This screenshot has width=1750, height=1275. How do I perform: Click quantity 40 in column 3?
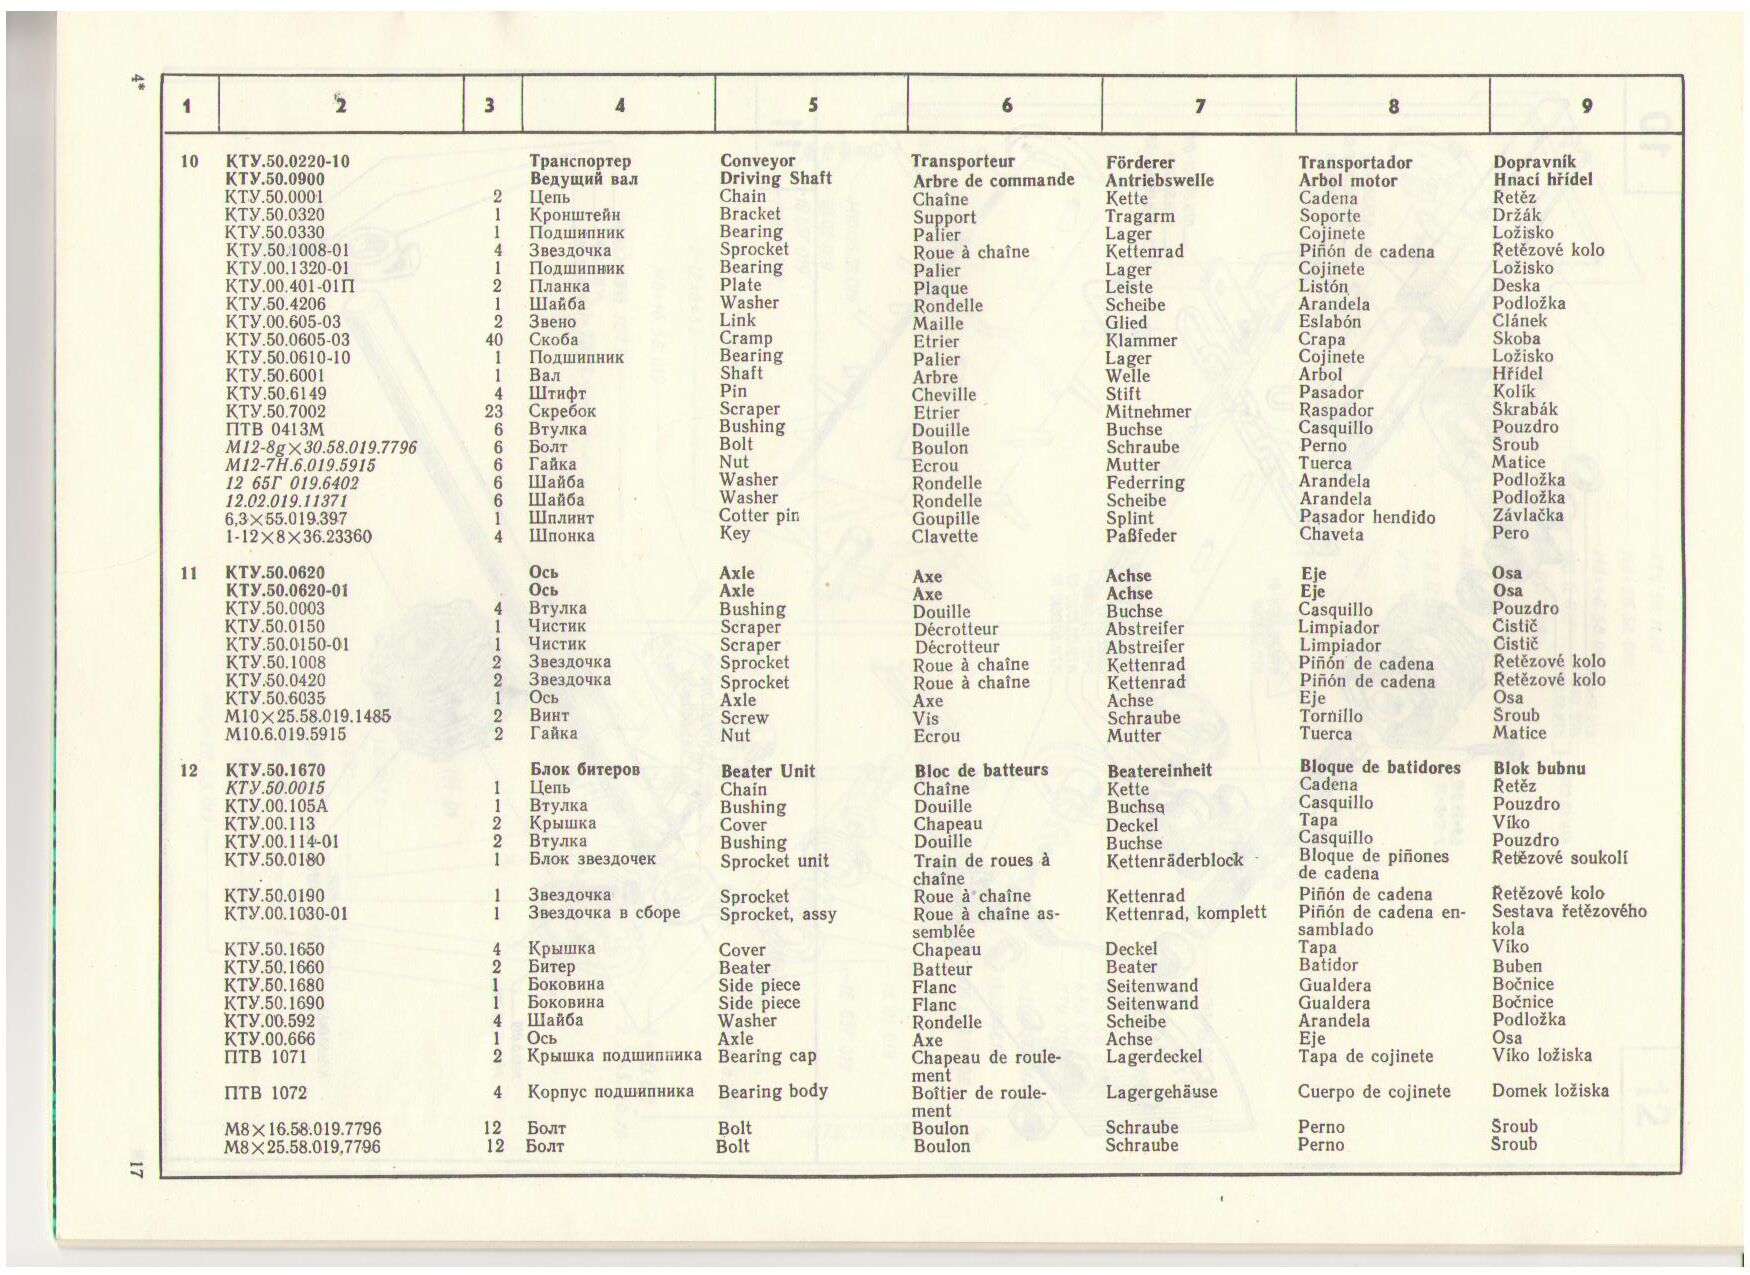click(493, 340)
